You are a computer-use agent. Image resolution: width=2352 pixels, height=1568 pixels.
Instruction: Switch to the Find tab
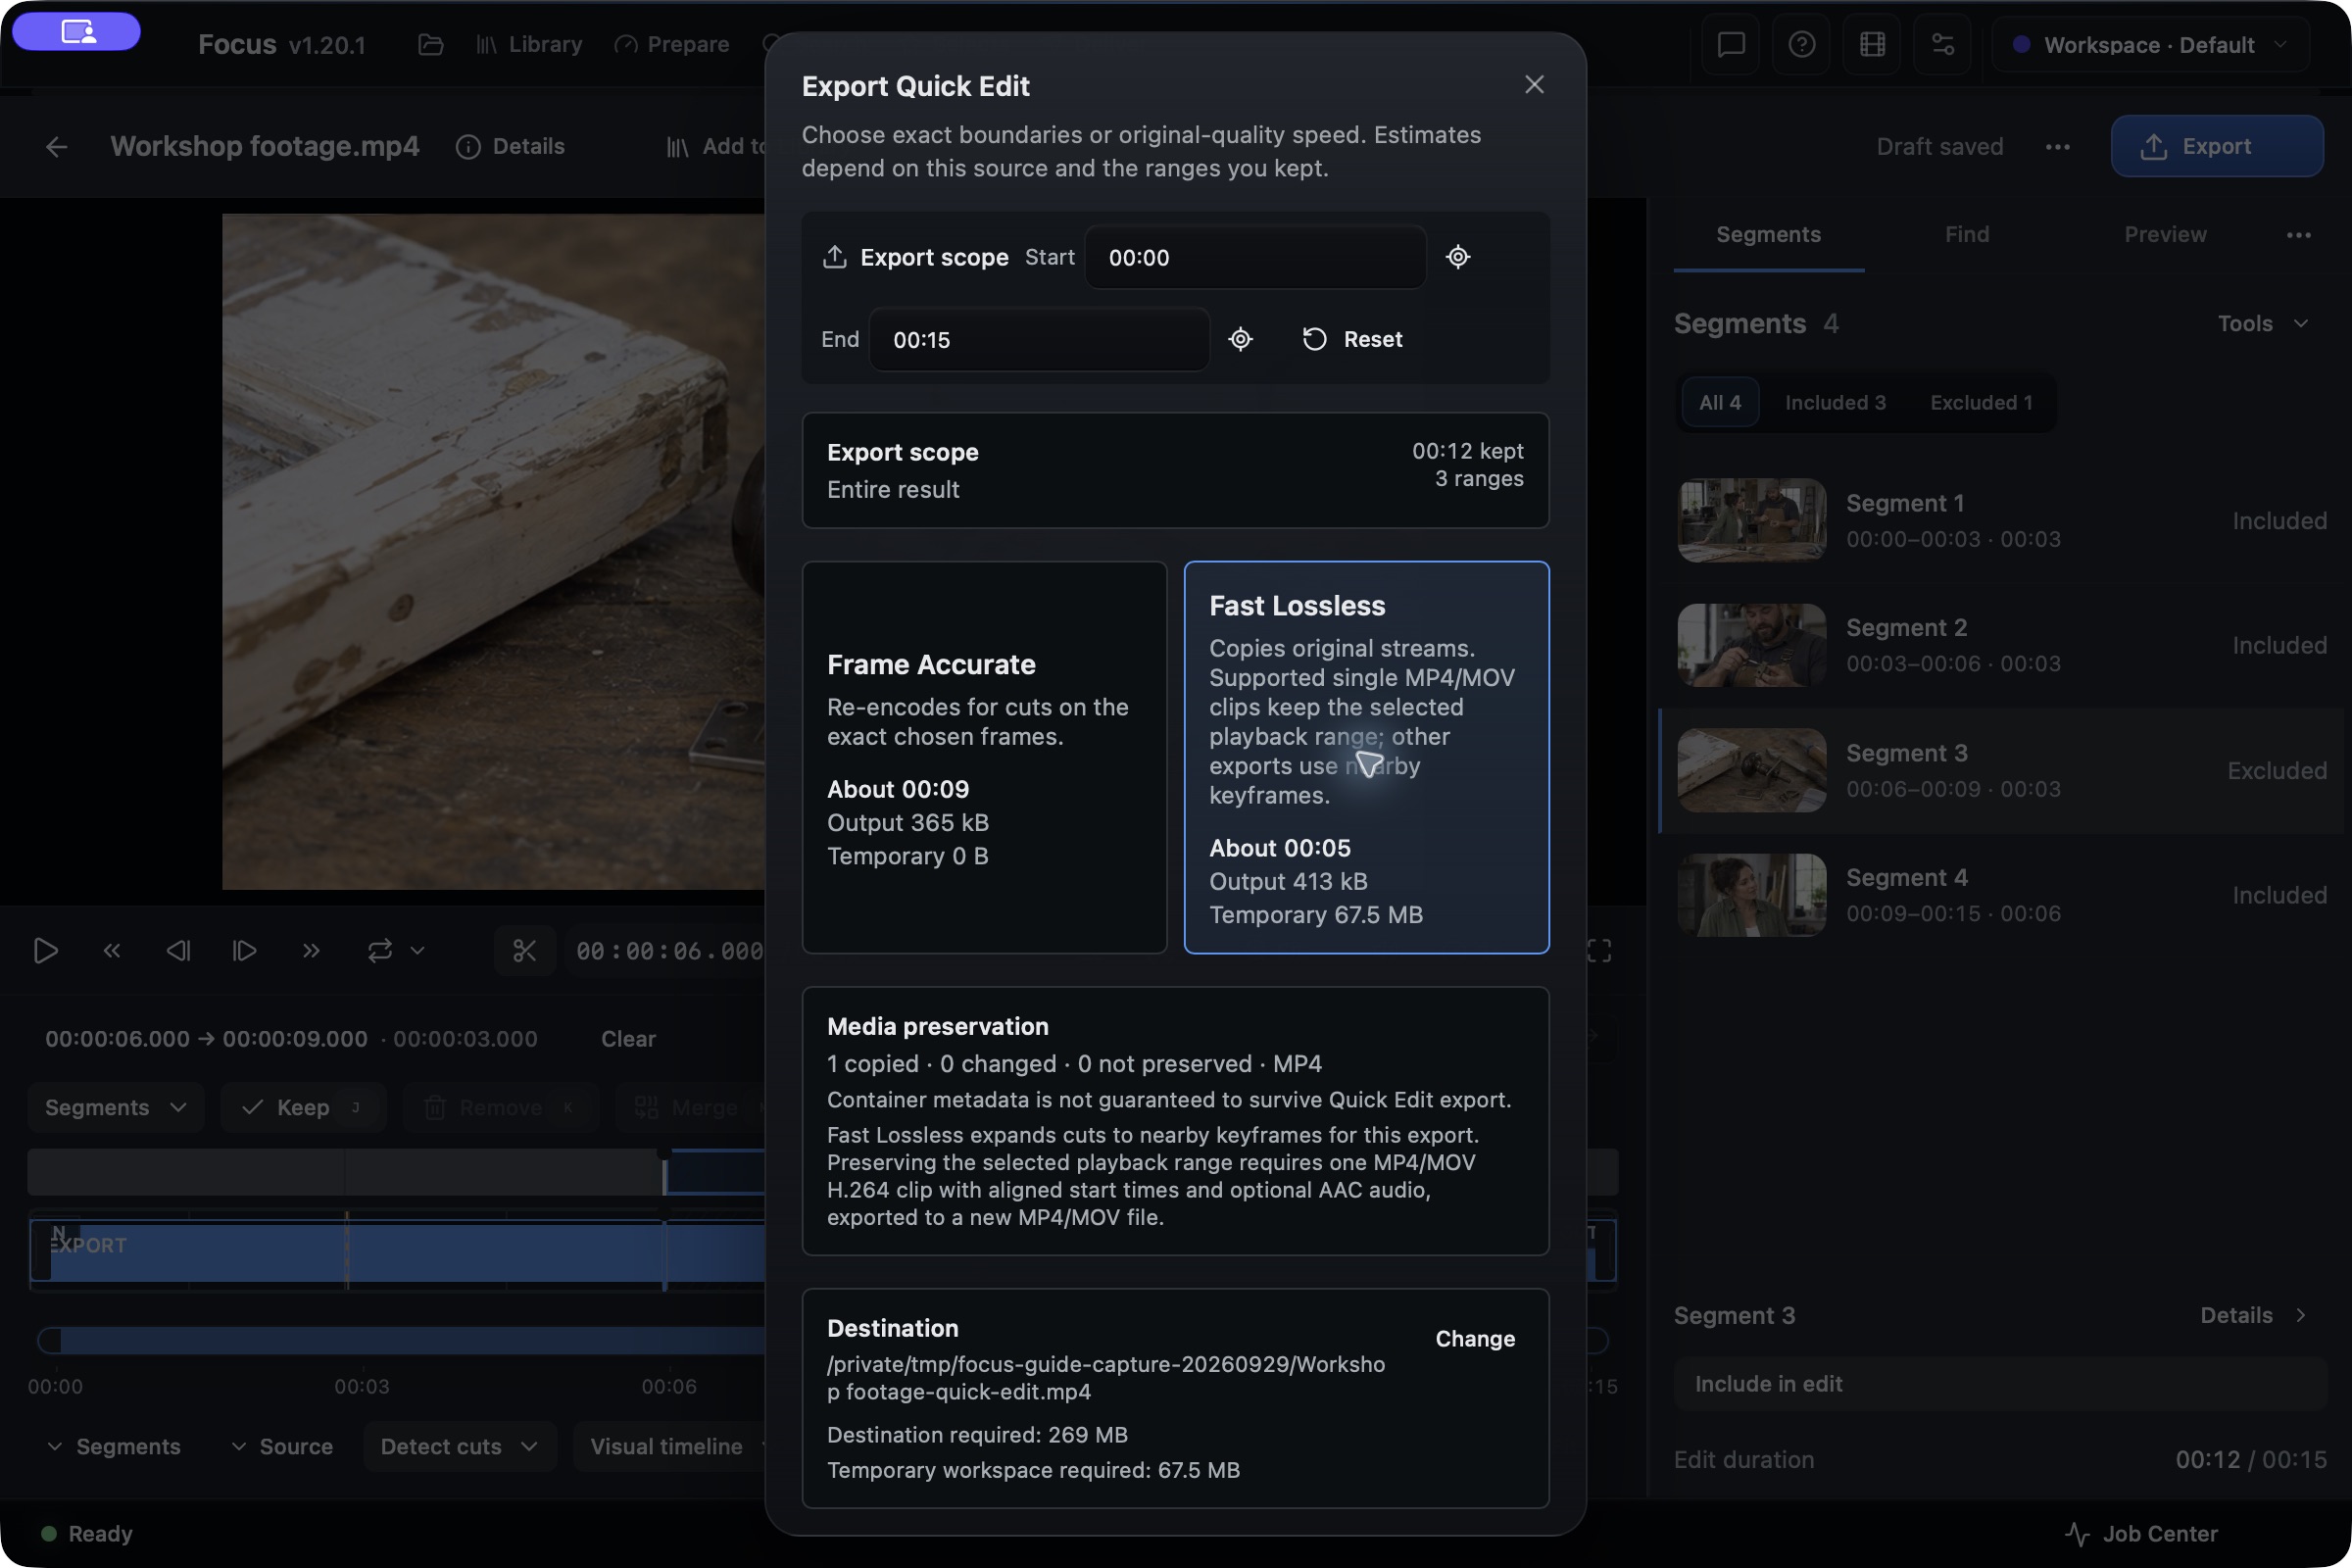[x=1966, y=234]
